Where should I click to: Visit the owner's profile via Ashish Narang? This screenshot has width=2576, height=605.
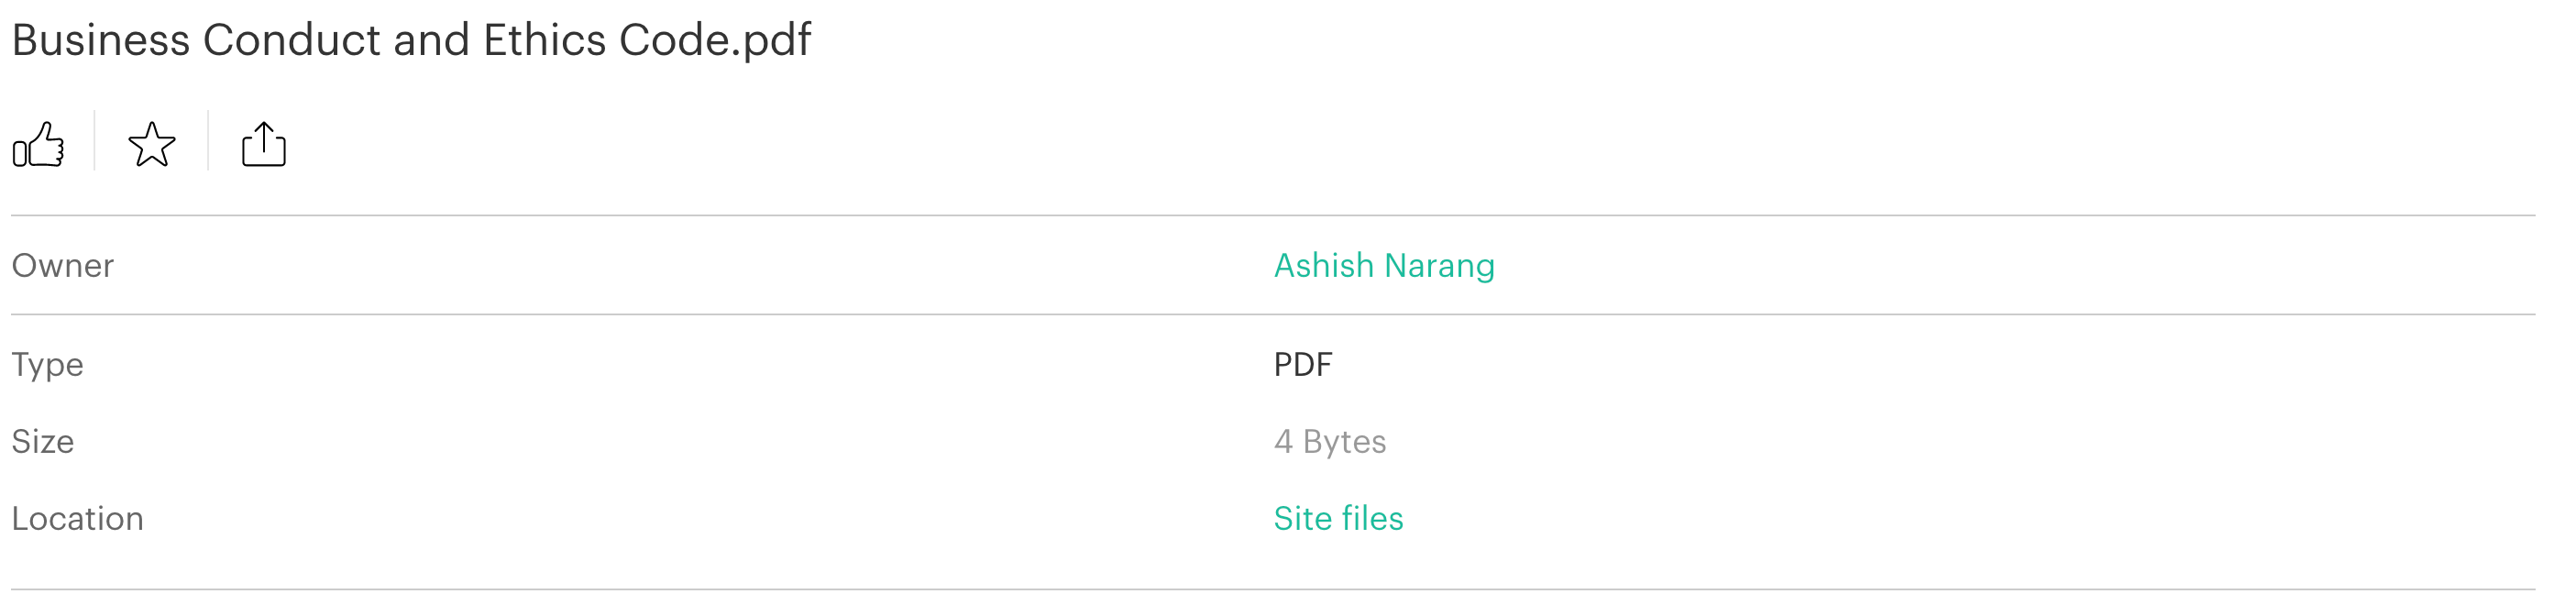pyautogui.click(x=1383, y=265)
